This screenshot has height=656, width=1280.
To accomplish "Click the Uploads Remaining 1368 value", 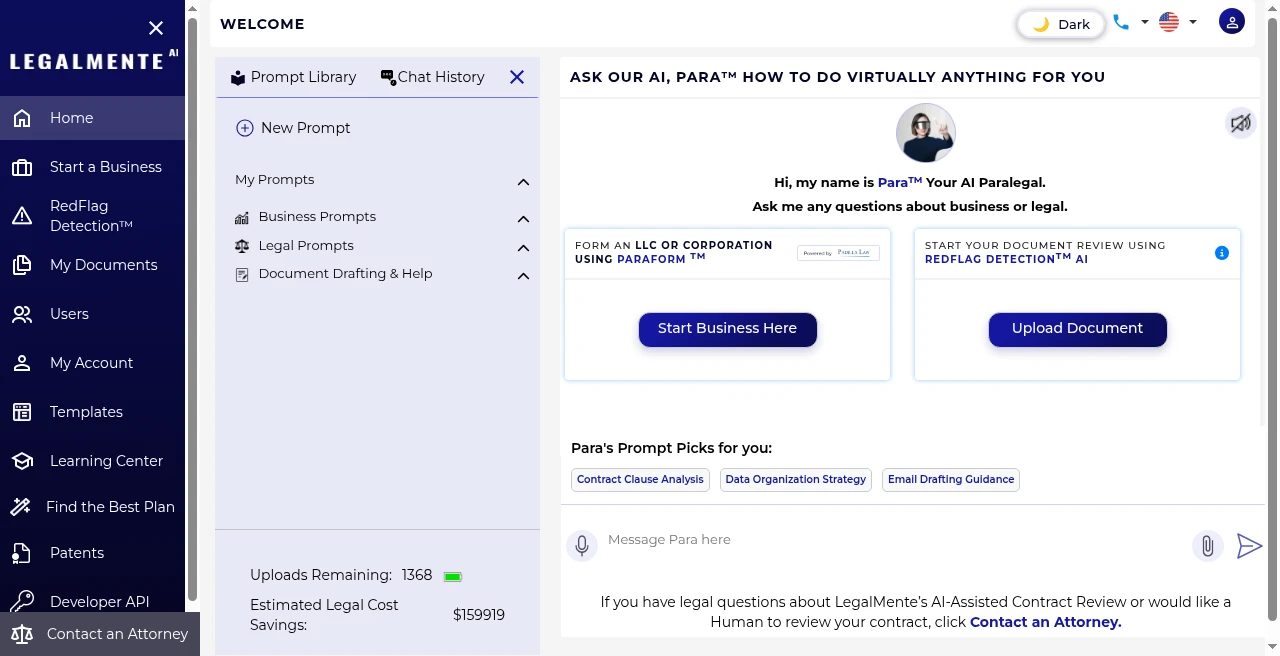I will (417, 576).
